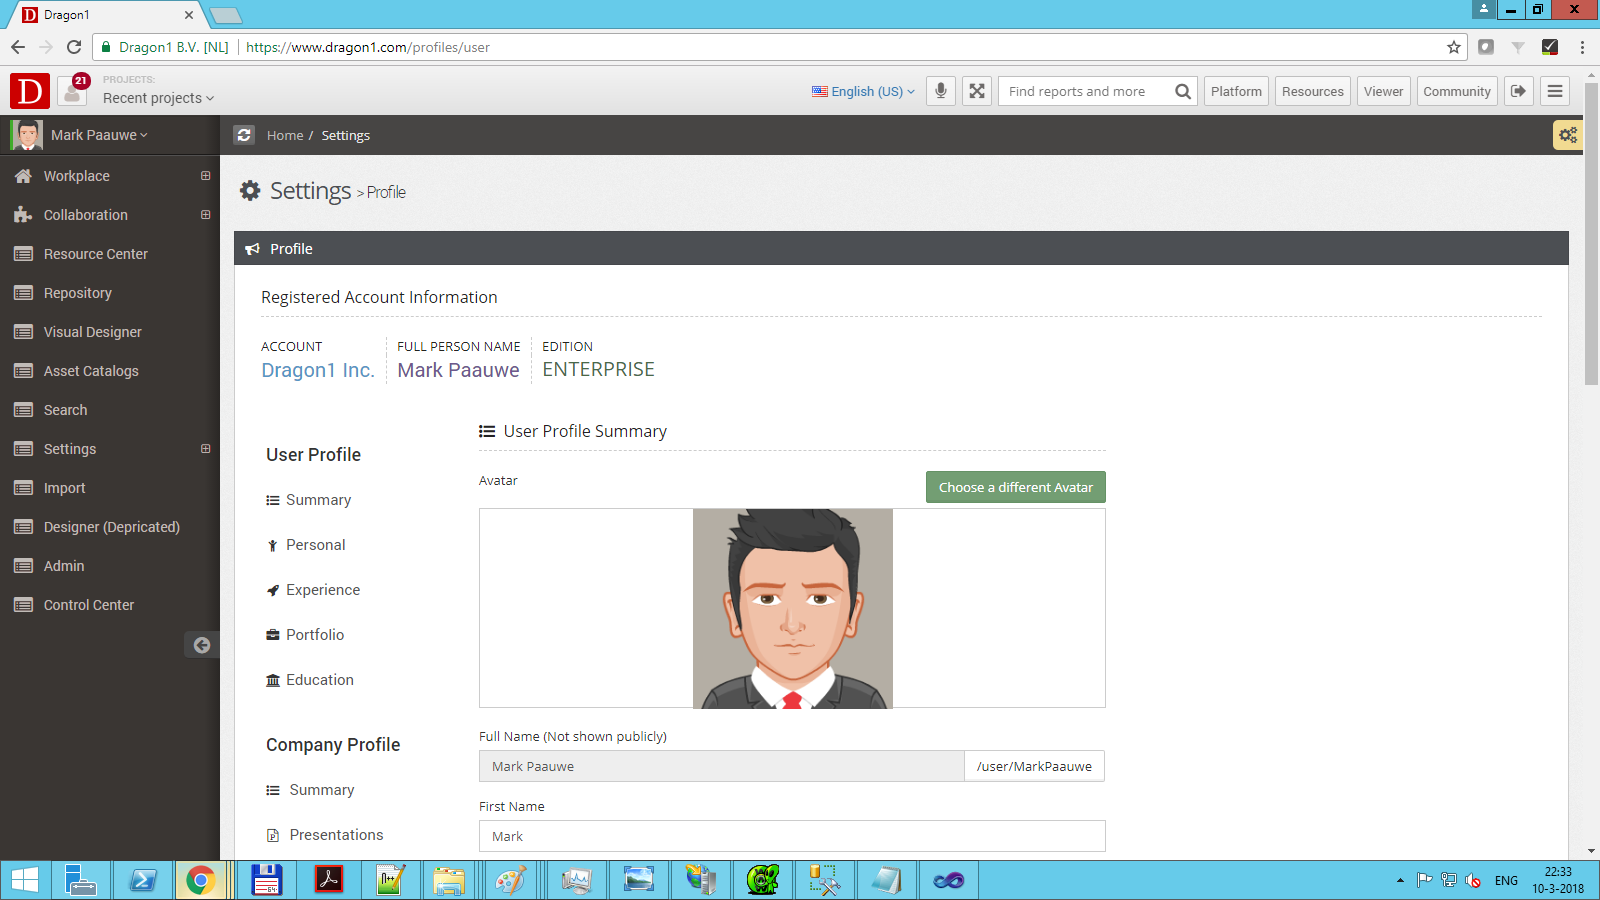
Task: Open Recent projects dropdown
Action: [158, 98]
